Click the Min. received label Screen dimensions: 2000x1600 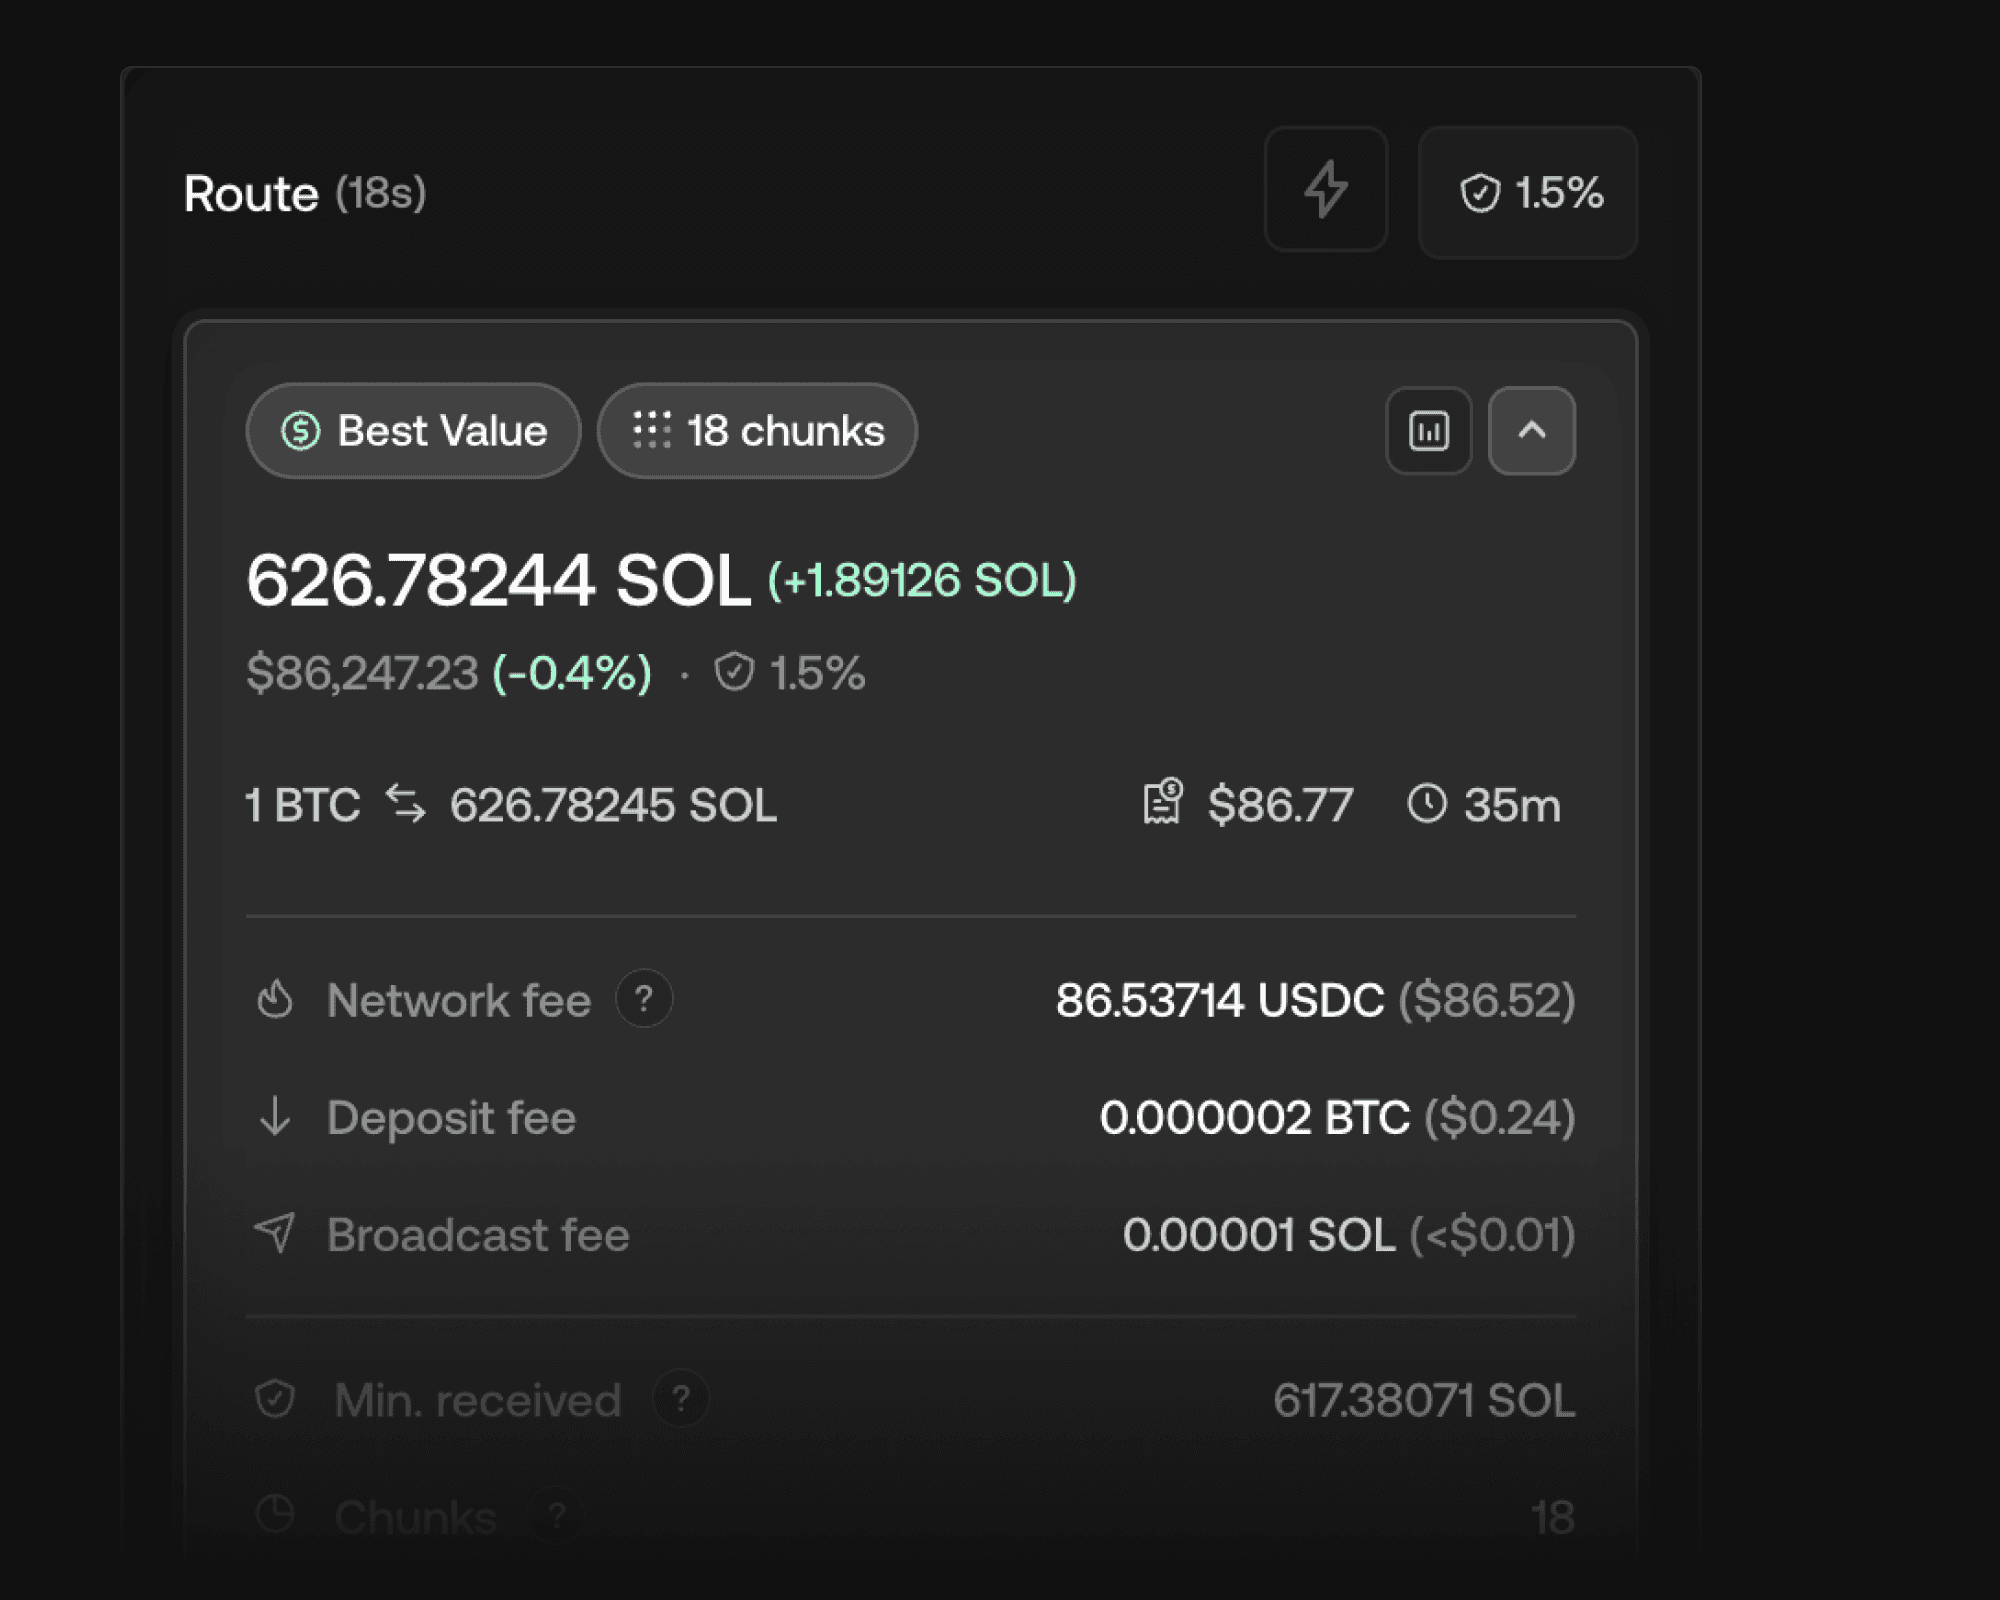pos(477,1400)
